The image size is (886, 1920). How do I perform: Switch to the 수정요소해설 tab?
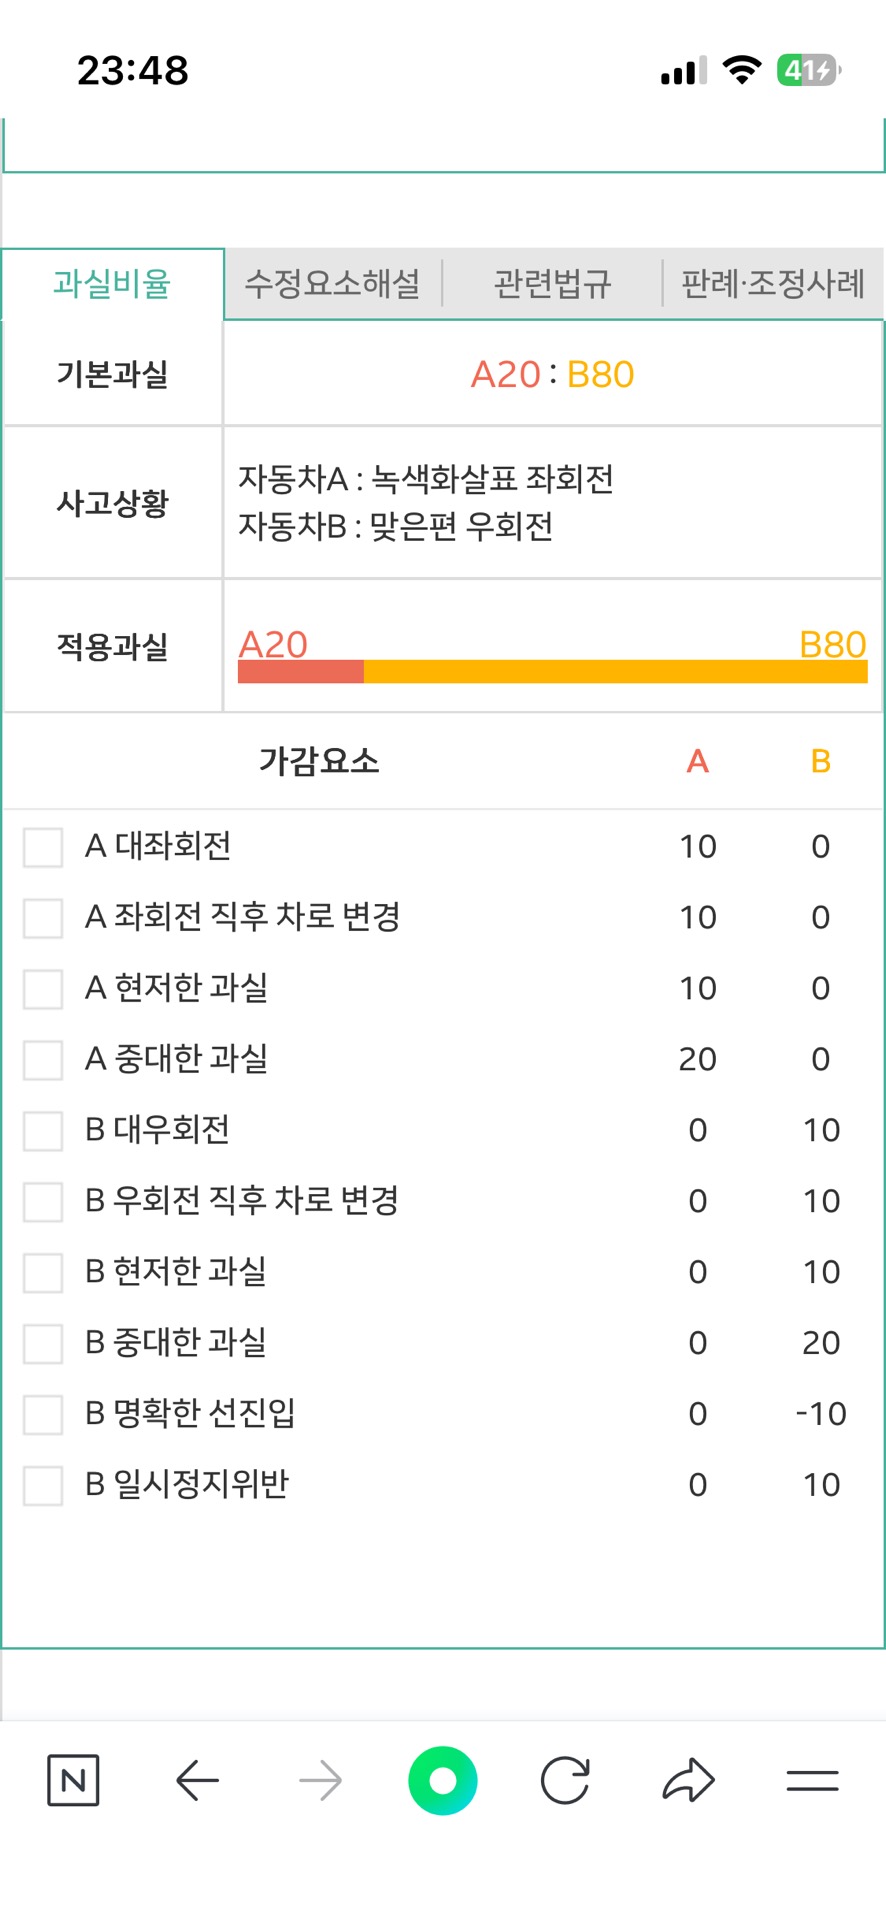pyautogui.click(x=333, y=284)
